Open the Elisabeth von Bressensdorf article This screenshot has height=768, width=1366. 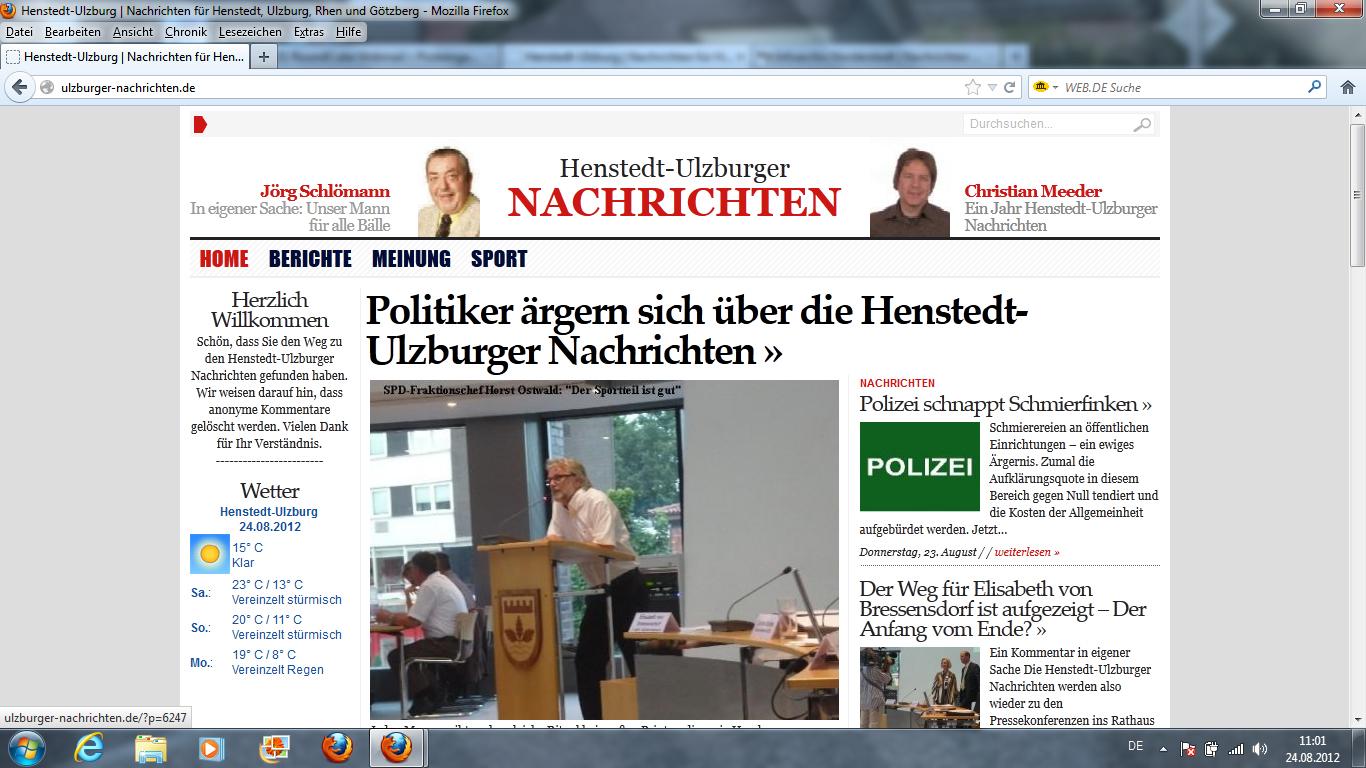click(x=1003, y=609)
